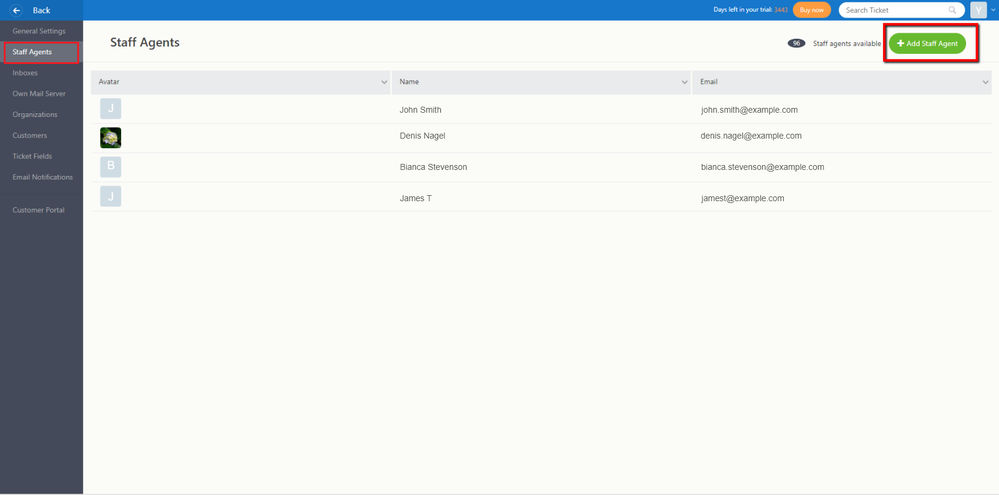This screenshot has width=999, height=495.
Task: Expand the Email column dropdown arrow
Action: (986, 82)
